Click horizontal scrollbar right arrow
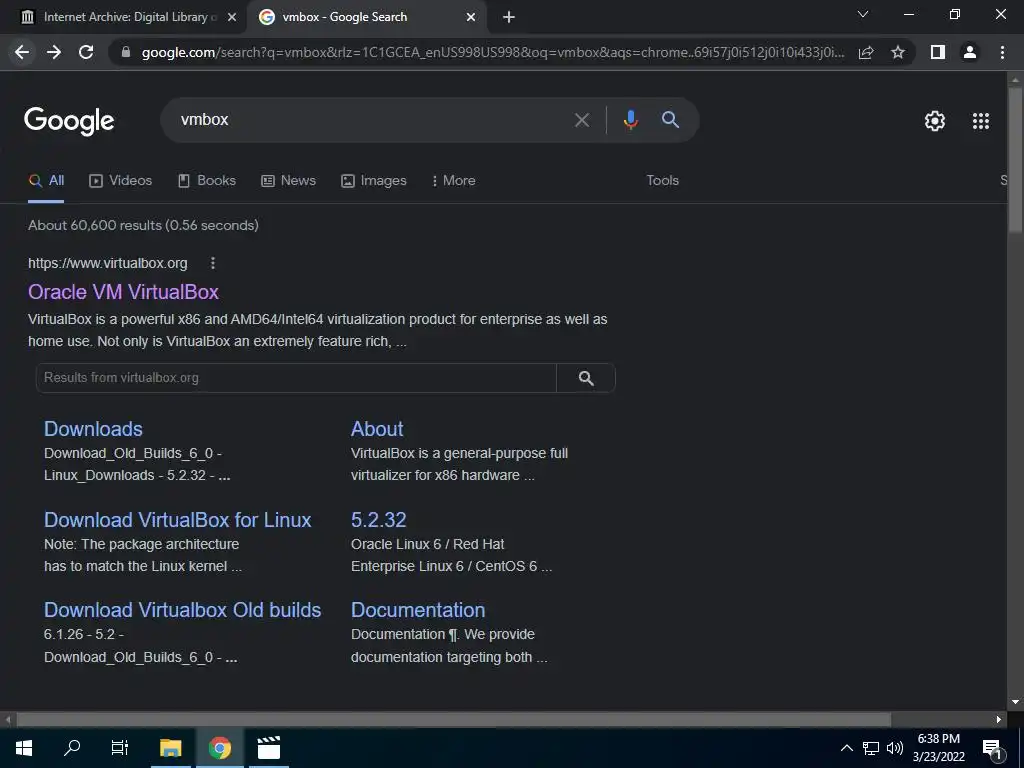This screenshot has width=1024, height=768. pos(999,720)
